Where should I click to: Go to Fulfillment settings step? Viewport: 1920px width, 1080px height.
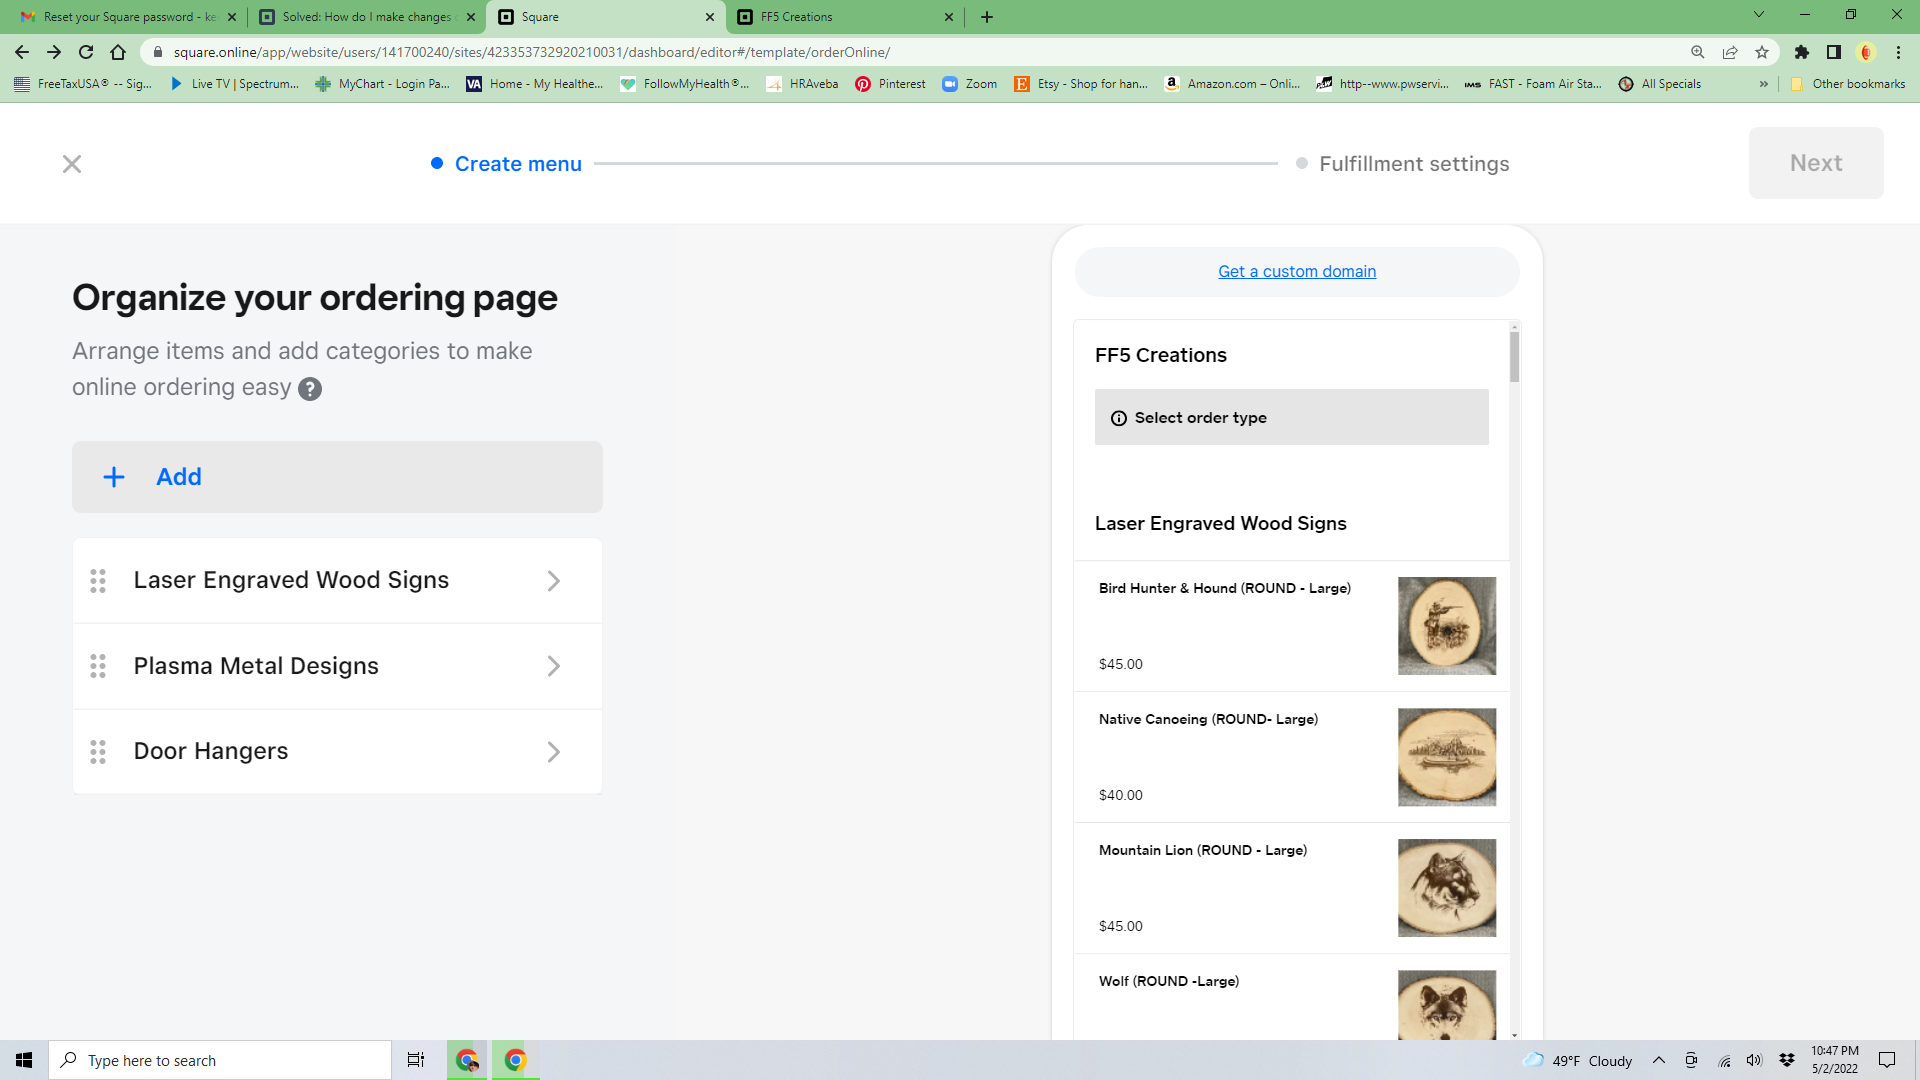tap(1413, 164)
